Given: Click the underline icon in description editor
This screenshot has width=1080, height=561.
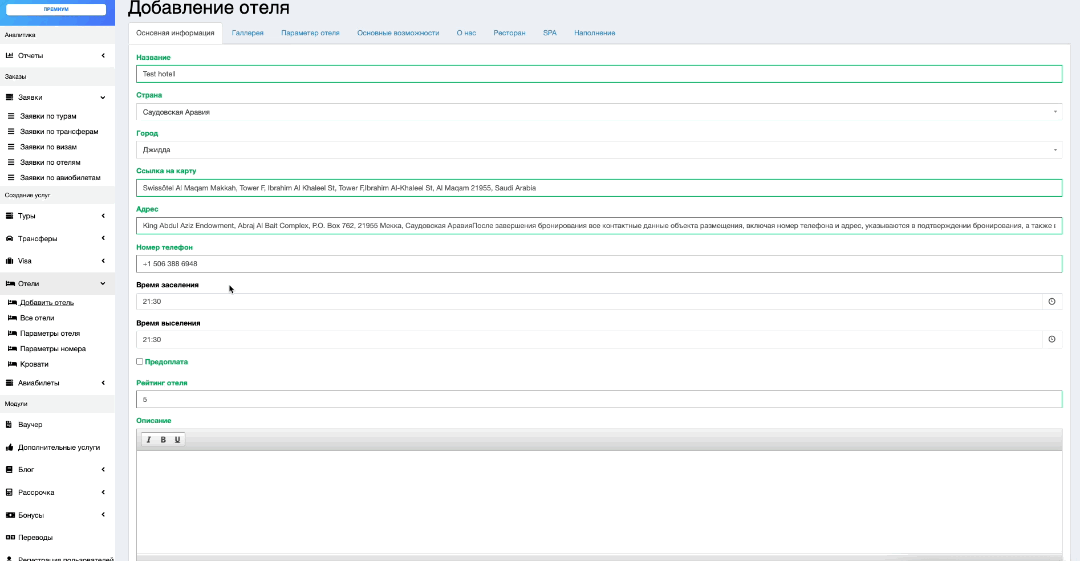Looking at the screenshot, I should pos(177,439).
